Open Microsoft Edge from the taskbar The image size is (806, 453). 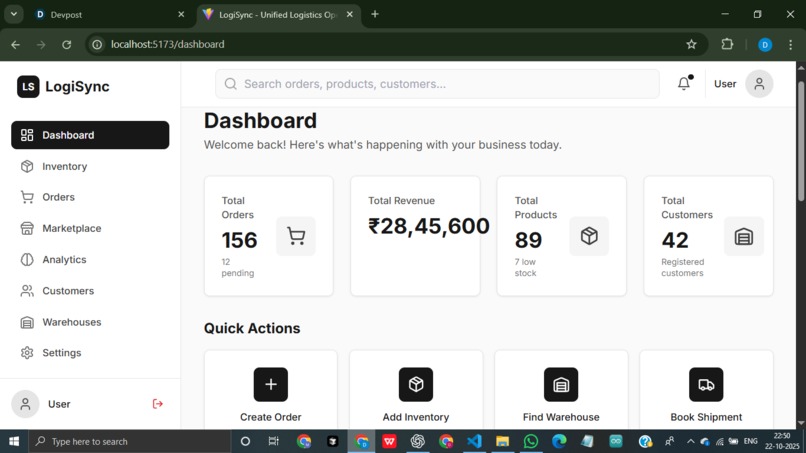tap(559, 441)
